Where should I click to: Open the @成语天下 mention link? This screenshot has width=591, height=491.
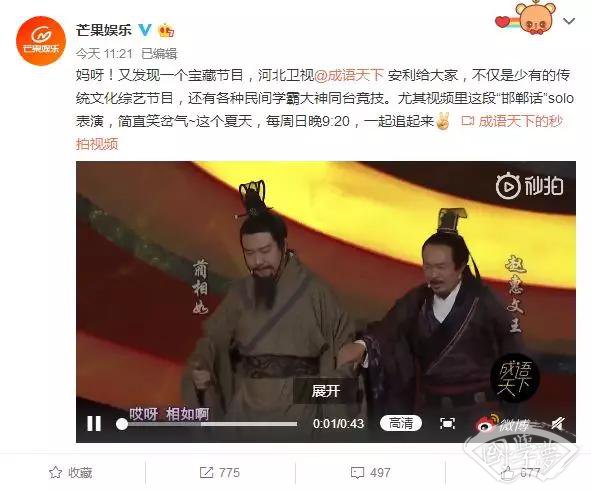click(349, 76)
